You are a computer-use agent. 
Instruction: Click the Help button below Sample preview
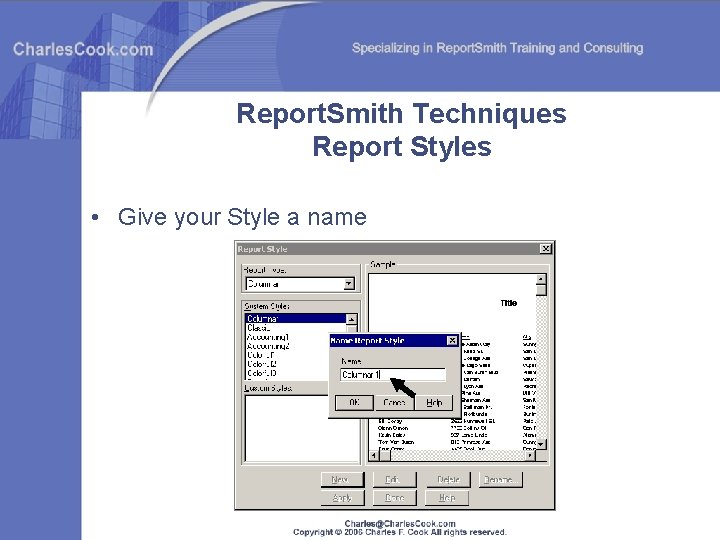(x=447, y=498)
